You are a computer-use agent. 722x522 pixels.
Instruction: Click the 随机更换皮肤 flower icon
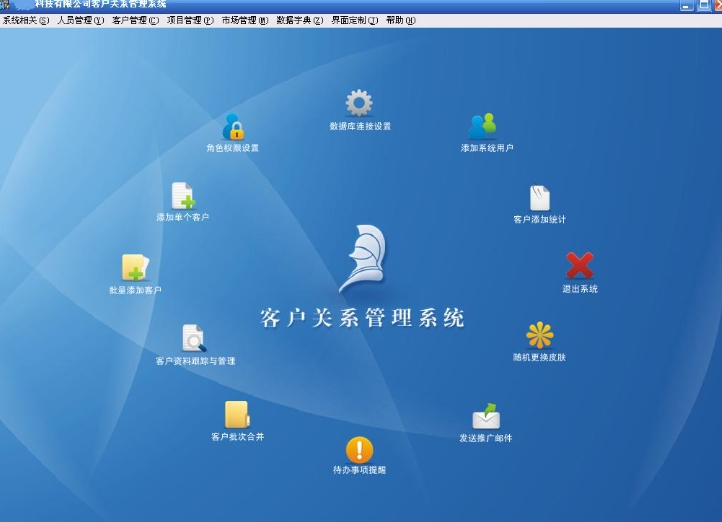[539, 335]
